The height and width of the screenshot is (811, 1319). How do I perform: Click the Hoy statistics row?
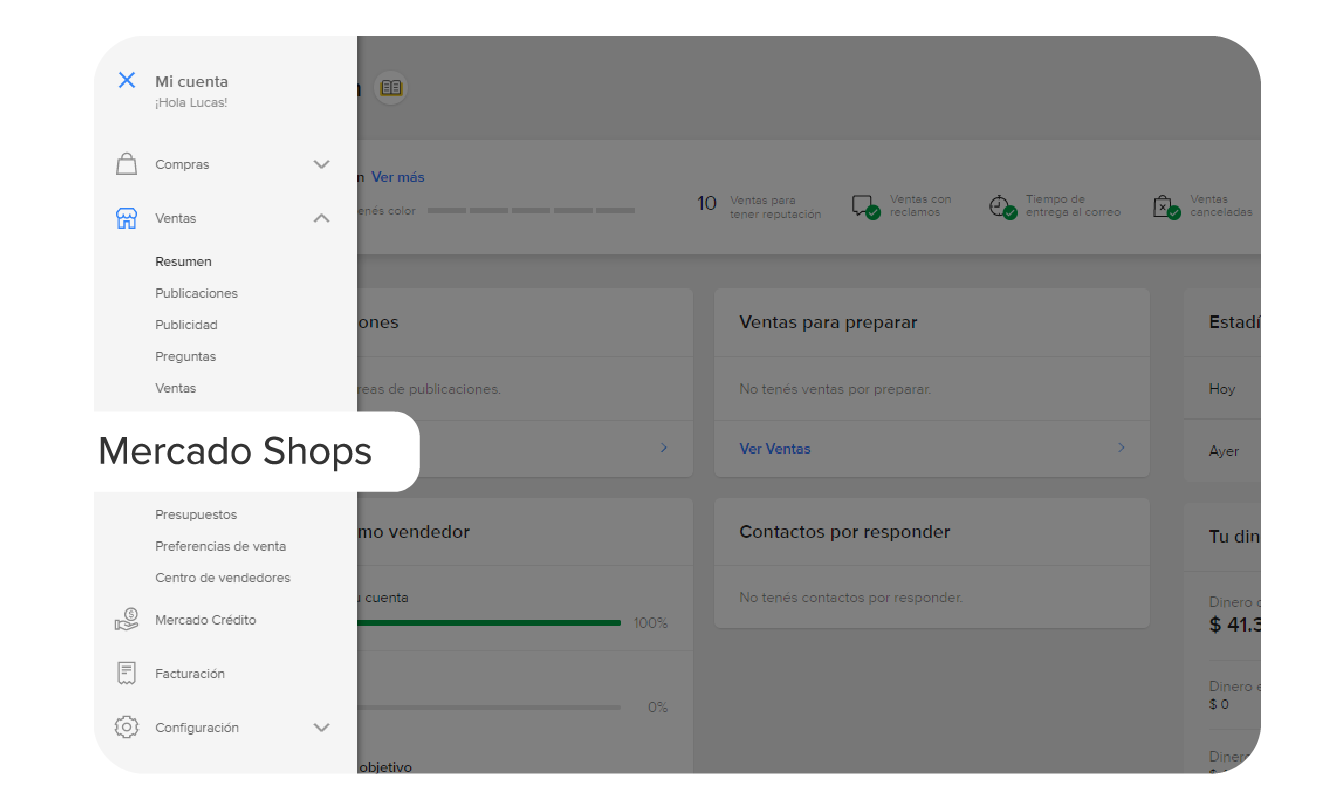[x=1222, y=389]
